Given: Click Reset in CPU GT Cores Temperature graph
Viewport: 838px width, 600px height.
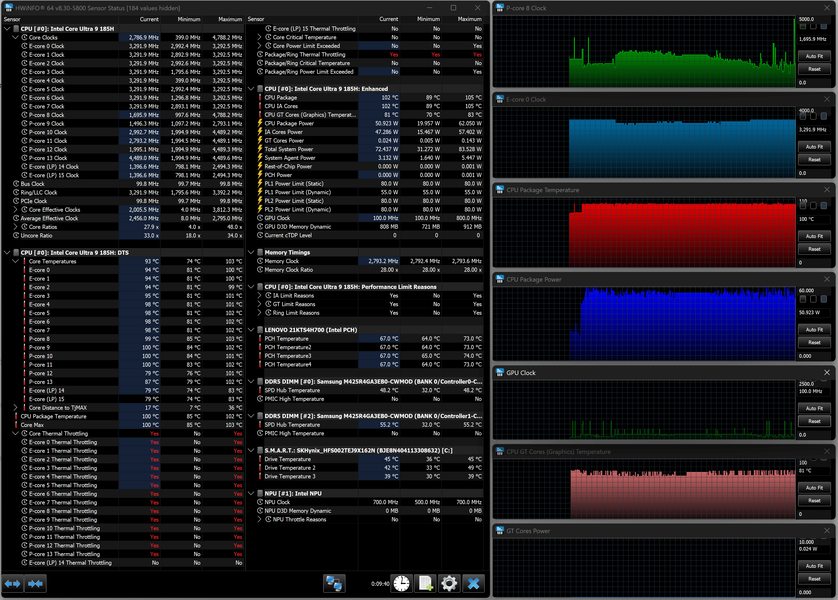Looking at the screenshot, I should tap(814, 501).
